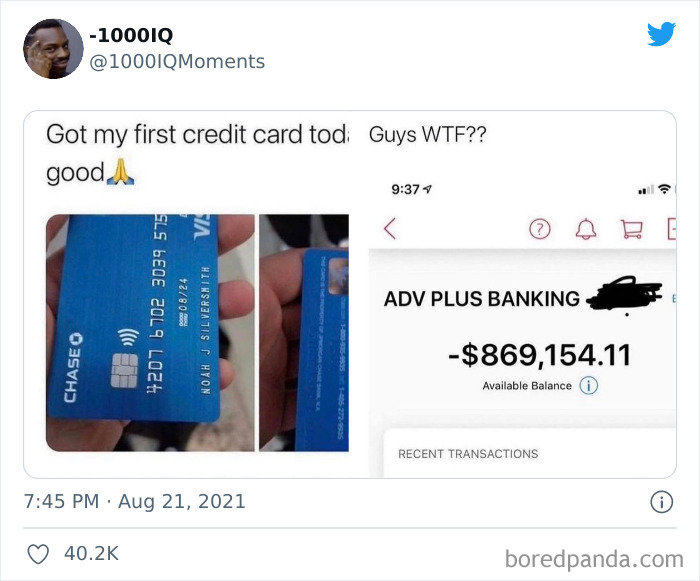The width and height of the screenshot is (700, 581).
Task: View the 40.2K likes count
Action: pos(92,554)
